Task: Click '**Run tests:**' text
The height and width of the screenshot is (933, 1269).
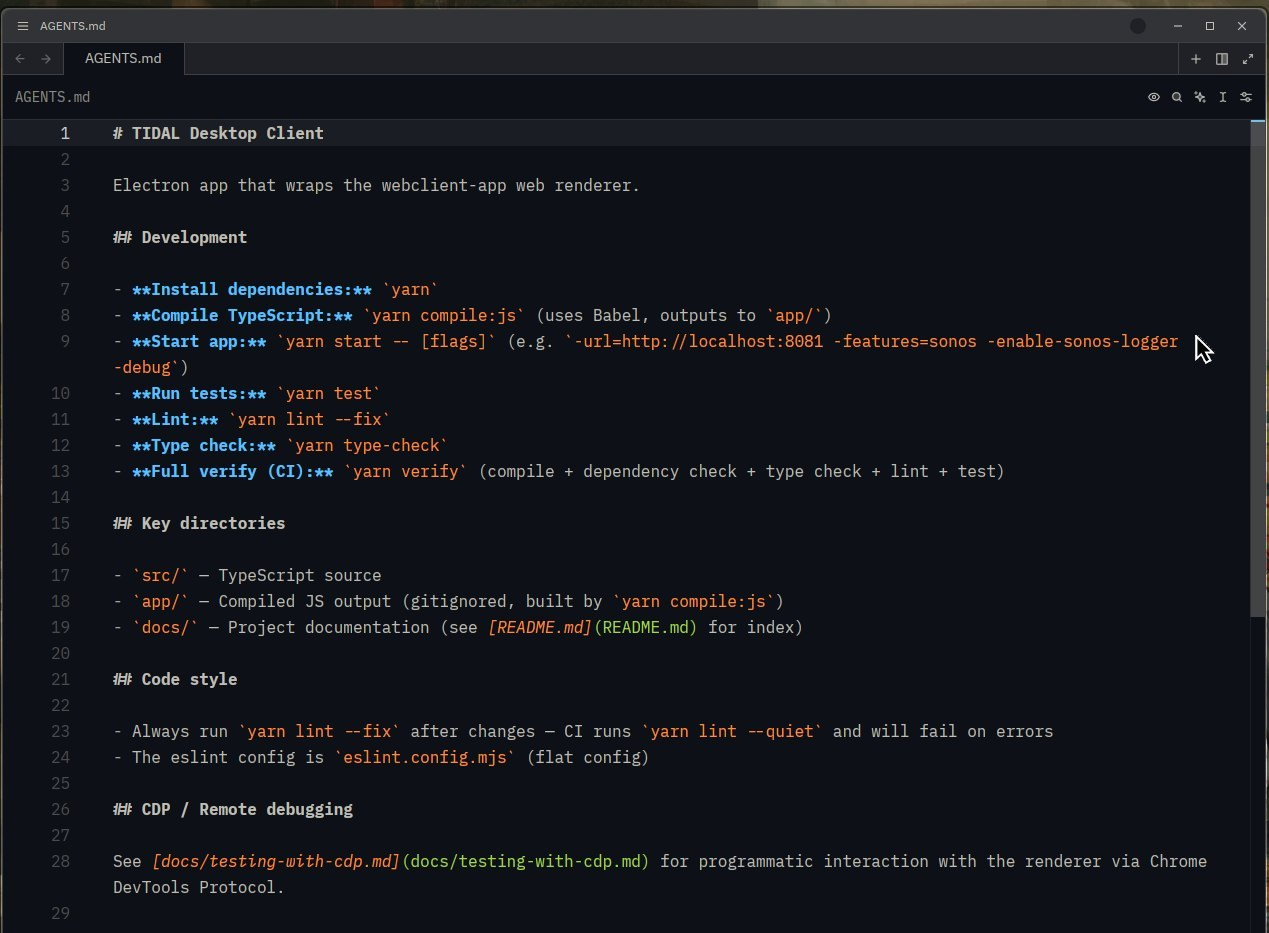Action: click(199, 393)
